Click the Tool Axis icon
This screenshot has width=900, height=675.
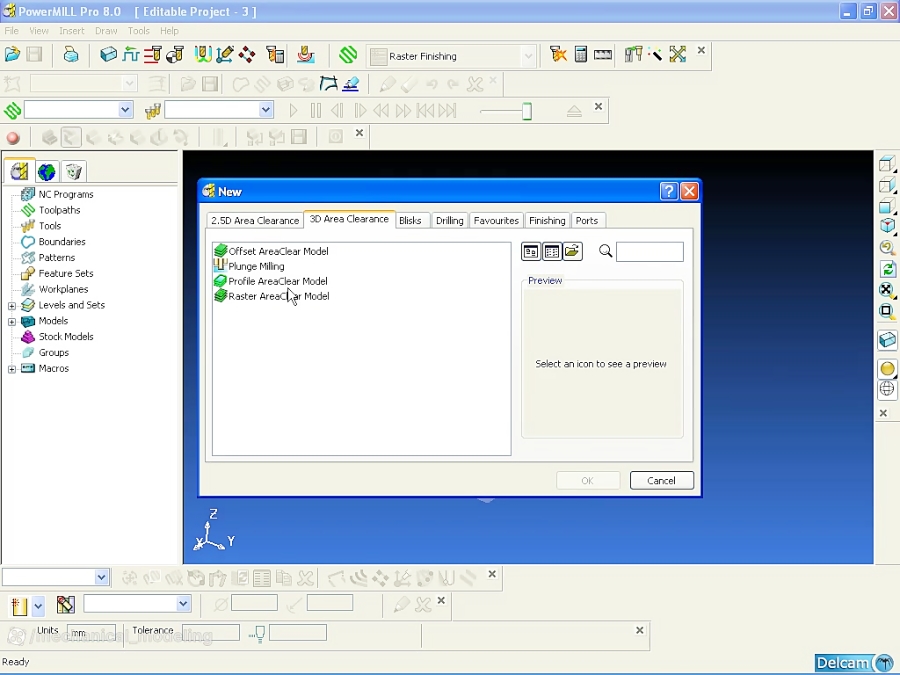tap(224, 55)
